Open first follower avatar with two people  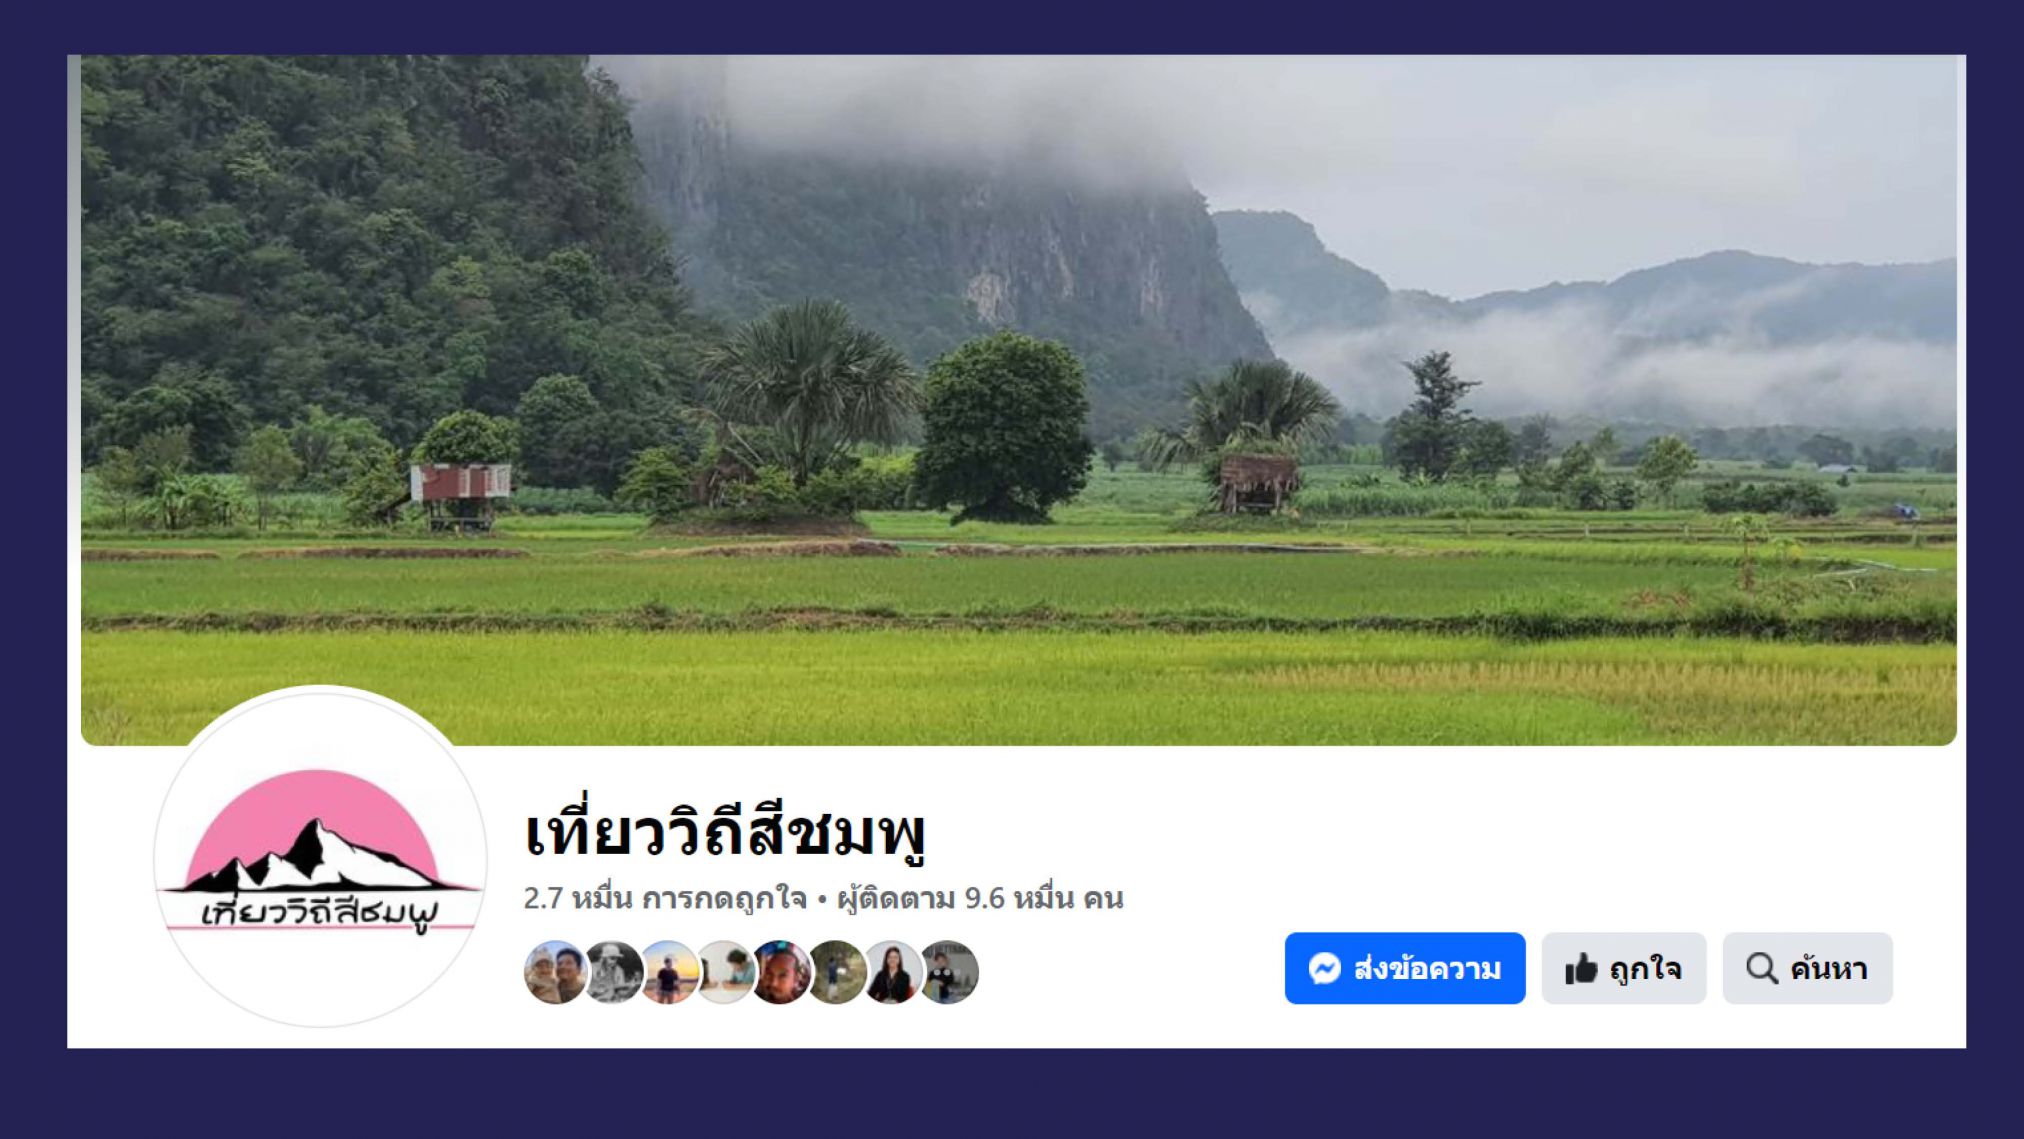[x=555, y=972]
